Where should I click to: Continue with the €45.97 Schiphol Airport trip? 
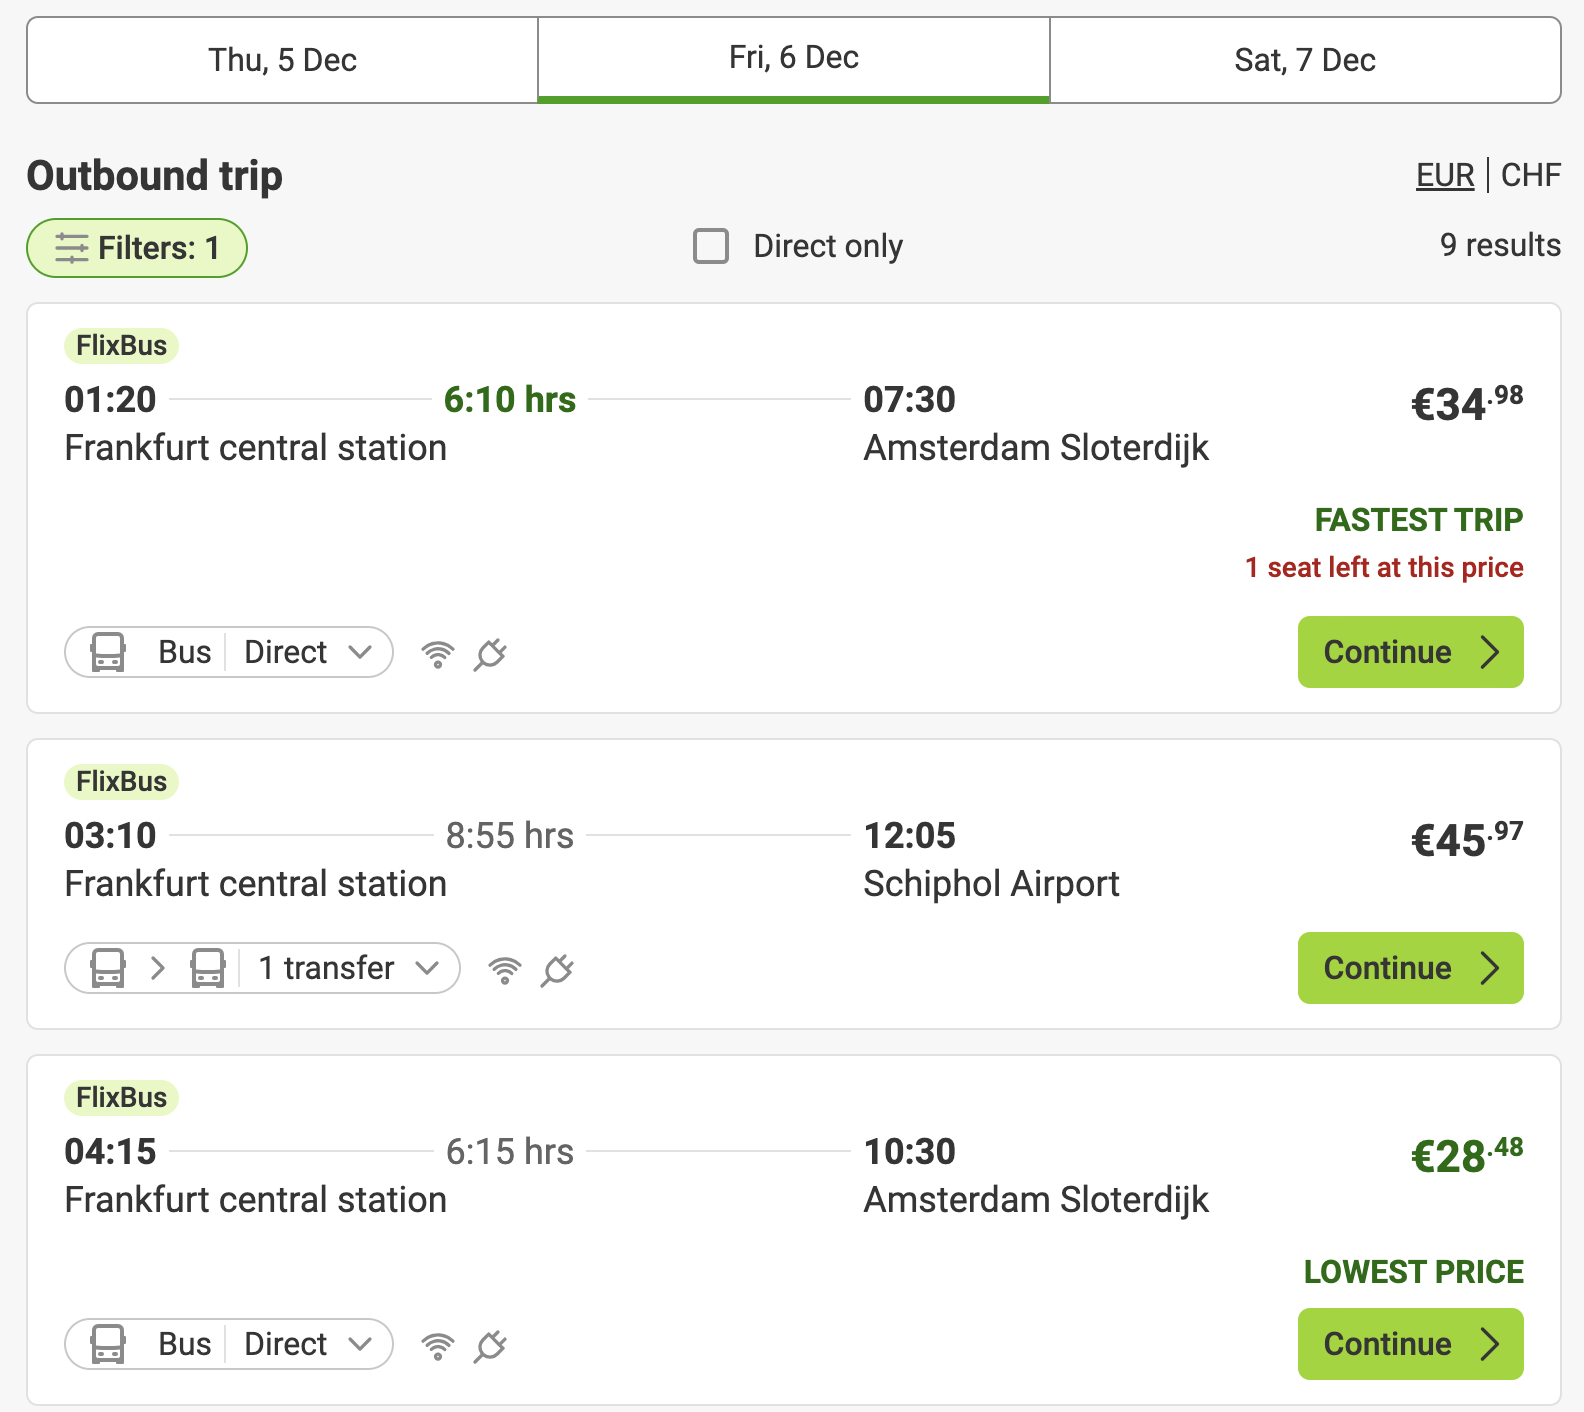1410,968
